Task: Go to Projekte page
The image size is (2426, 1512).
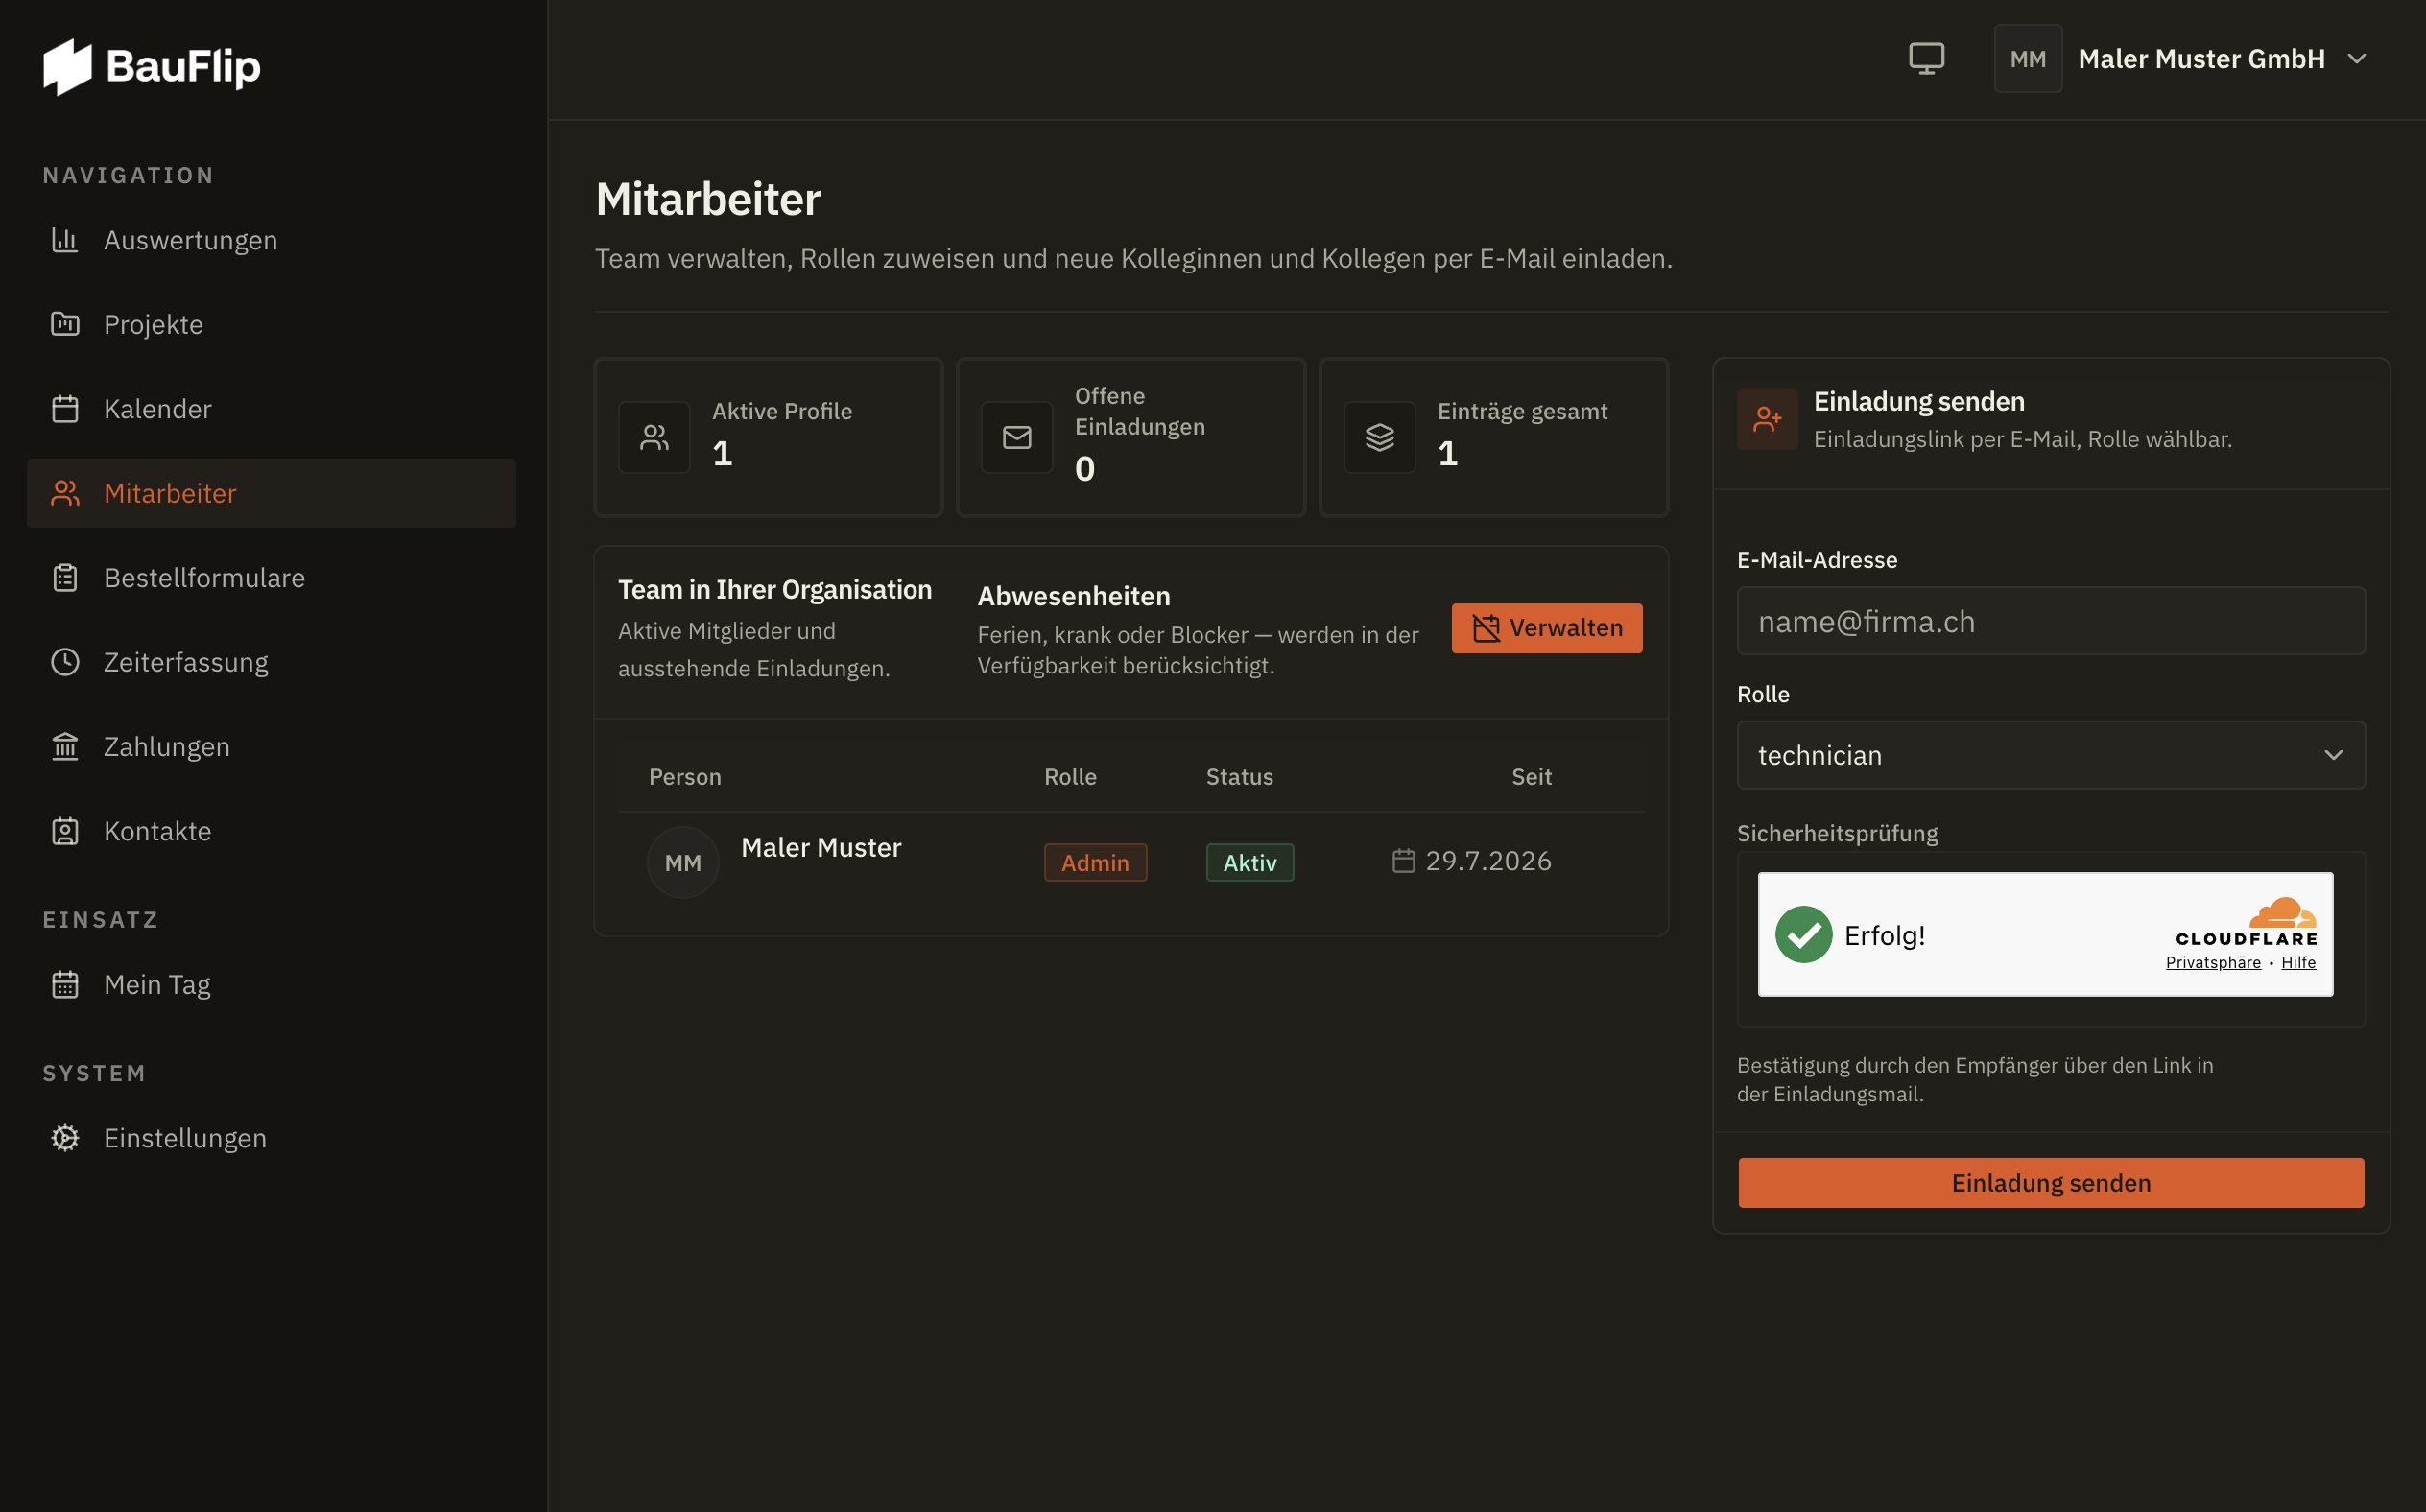Action: coord(271,324)
